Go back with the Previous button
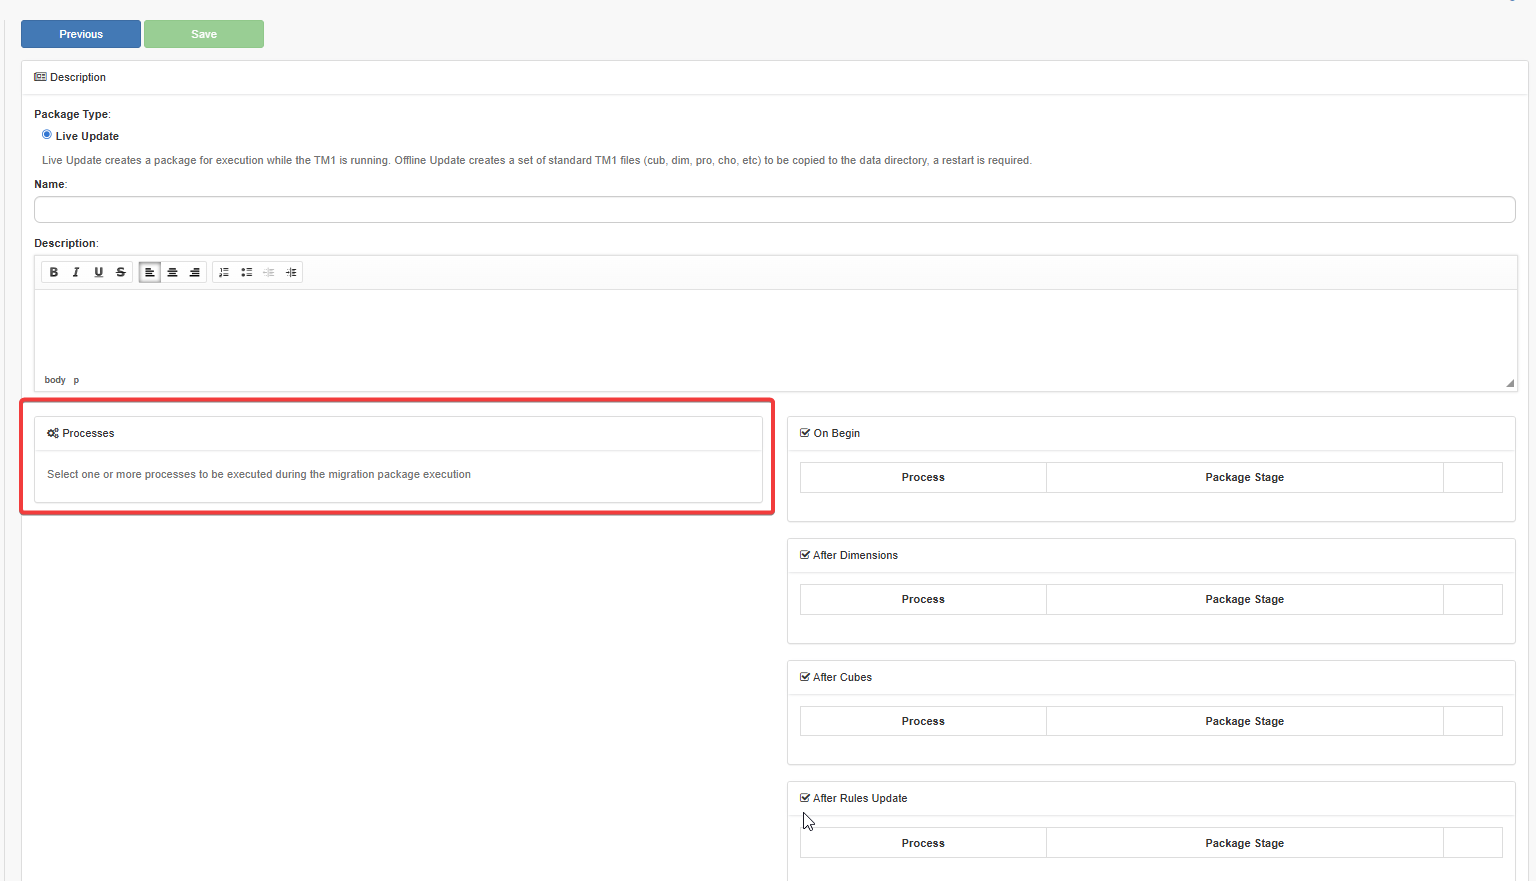This screenshot has height=881, width=1536. (81, 34)
